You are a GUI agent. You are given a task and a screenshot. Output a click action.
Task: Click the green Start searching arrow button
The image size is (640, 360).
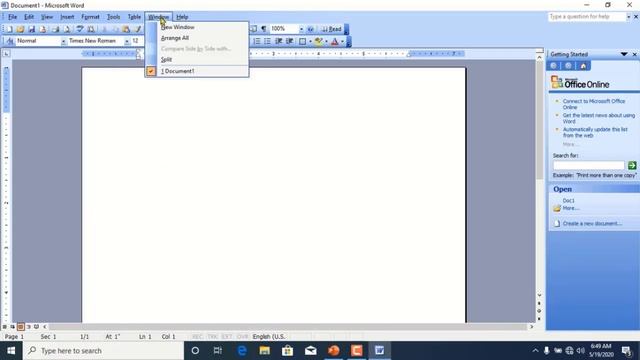coord(632,165)
